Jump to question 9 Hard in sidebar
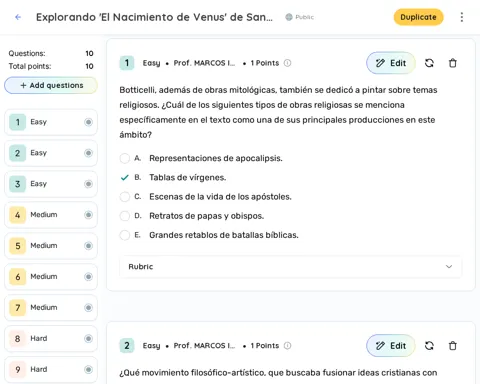Viewport: 480px width, 384px height. pos(51,369)
